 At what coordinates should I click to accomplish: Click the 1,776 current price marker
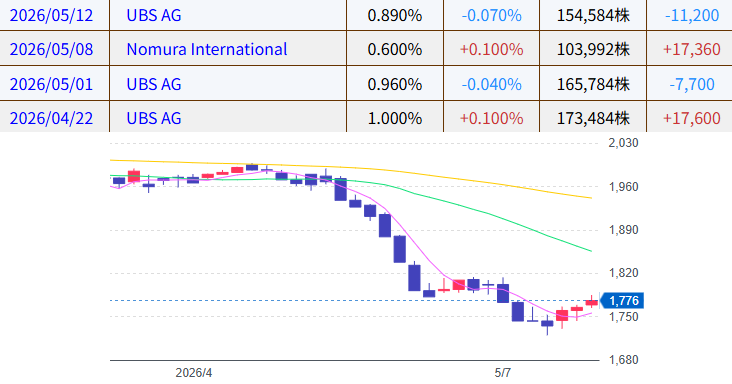622,300
